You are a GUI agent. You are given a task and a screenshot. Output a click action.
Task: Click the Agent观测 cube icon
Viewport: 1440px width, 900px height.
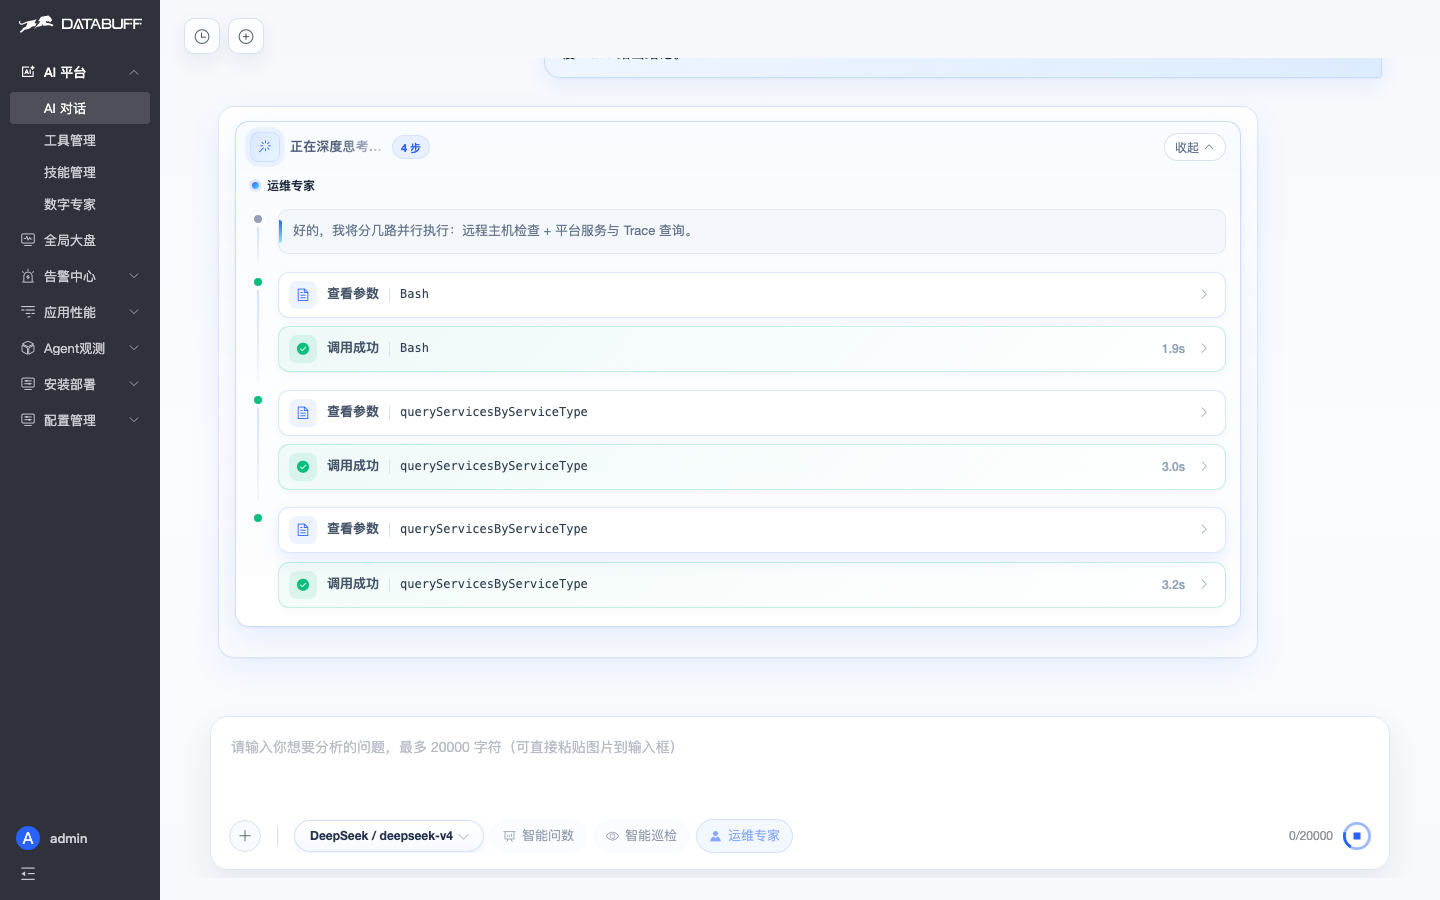click(28, 348)
